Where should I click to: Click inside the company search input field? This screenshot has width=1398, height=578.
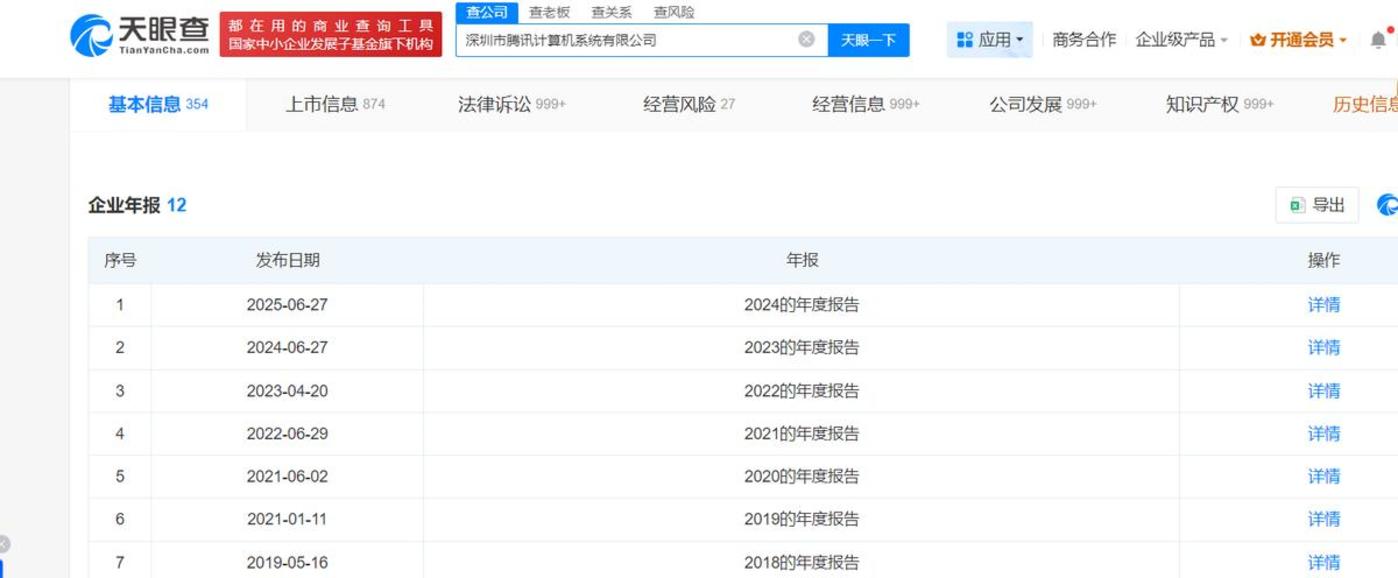pyautogui.click(x=620, y=40)
